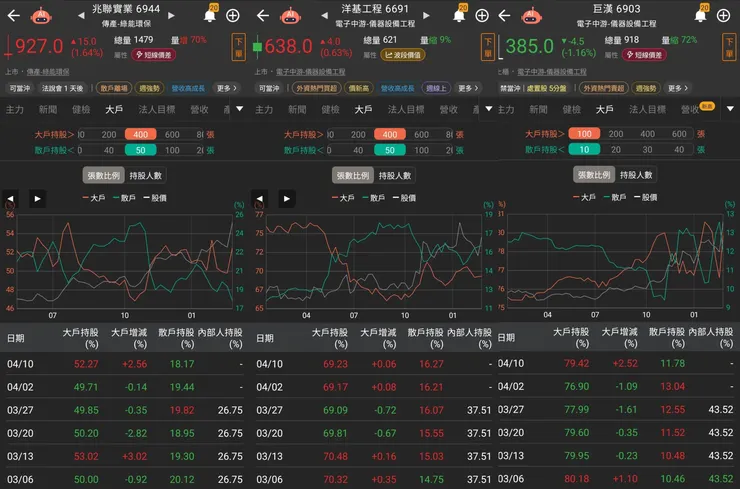Image resolution: width=740 pixels, height=489 pixels.
Task: Select 大戶持股 200 threshold in 洋基工程 panel
Action: coord(358,135)
